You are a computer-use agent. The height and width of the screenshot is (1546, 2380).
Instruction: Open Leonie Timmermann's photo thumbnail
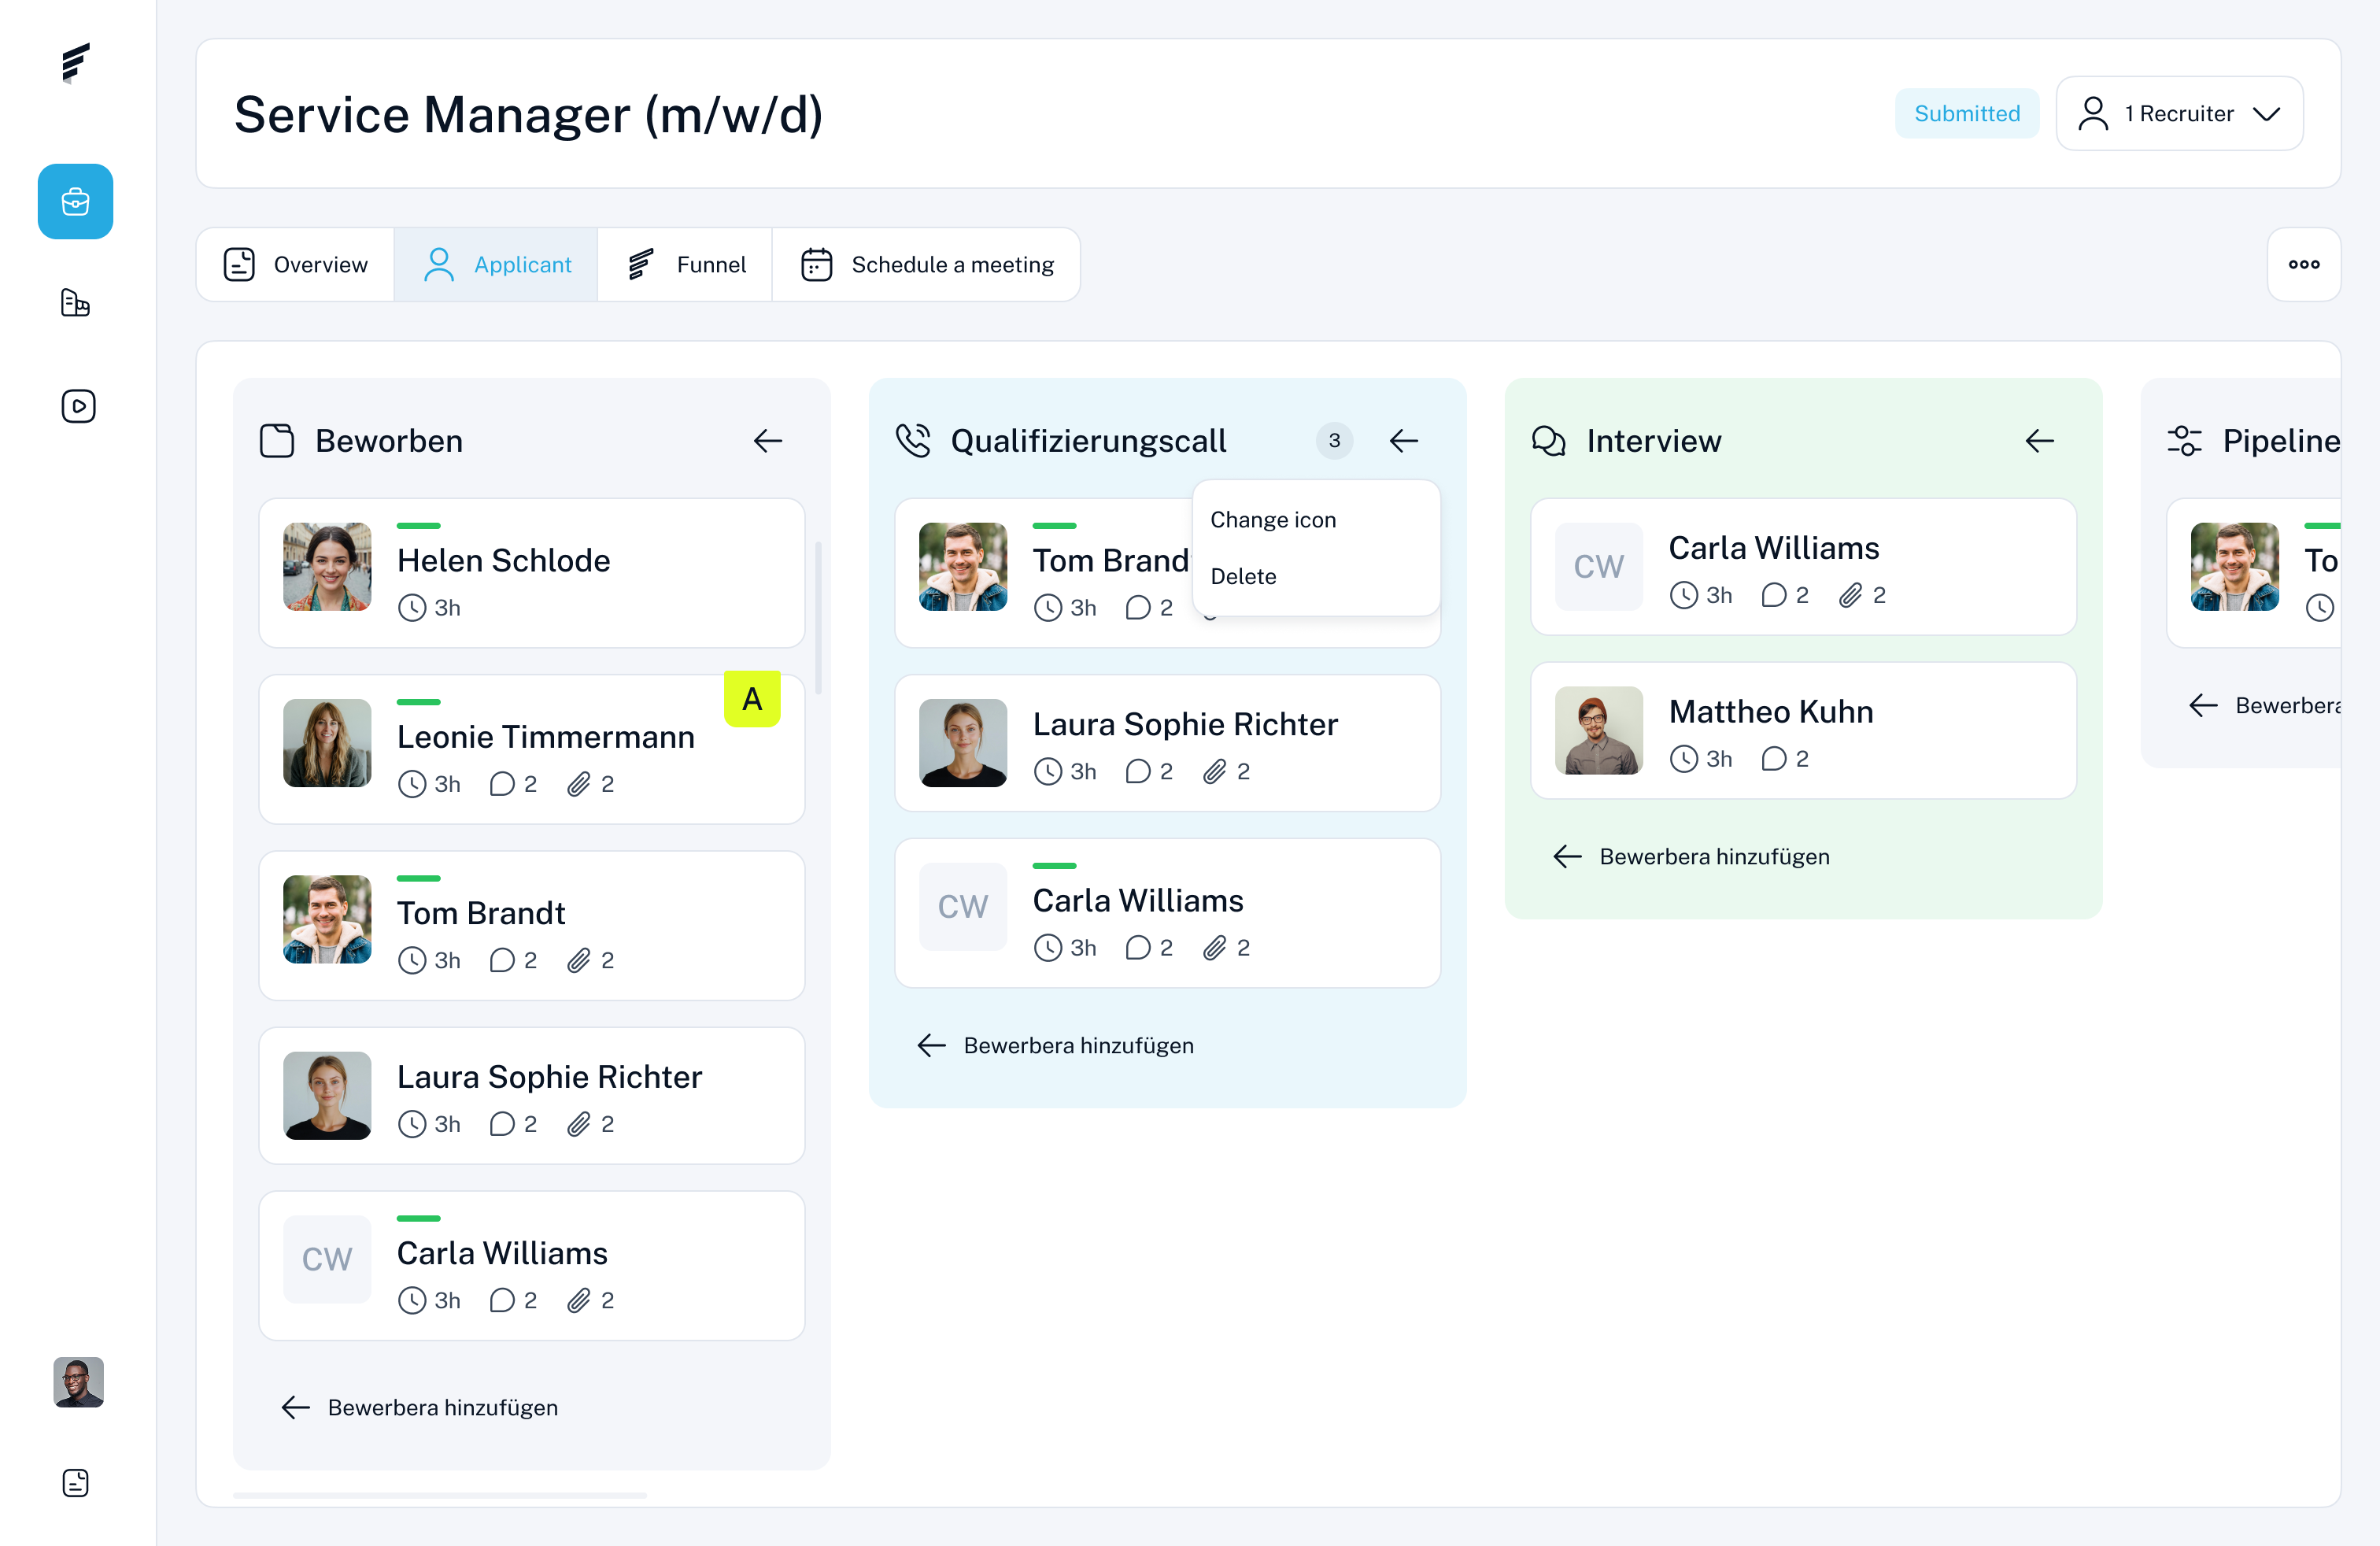[x=327, y=743]
